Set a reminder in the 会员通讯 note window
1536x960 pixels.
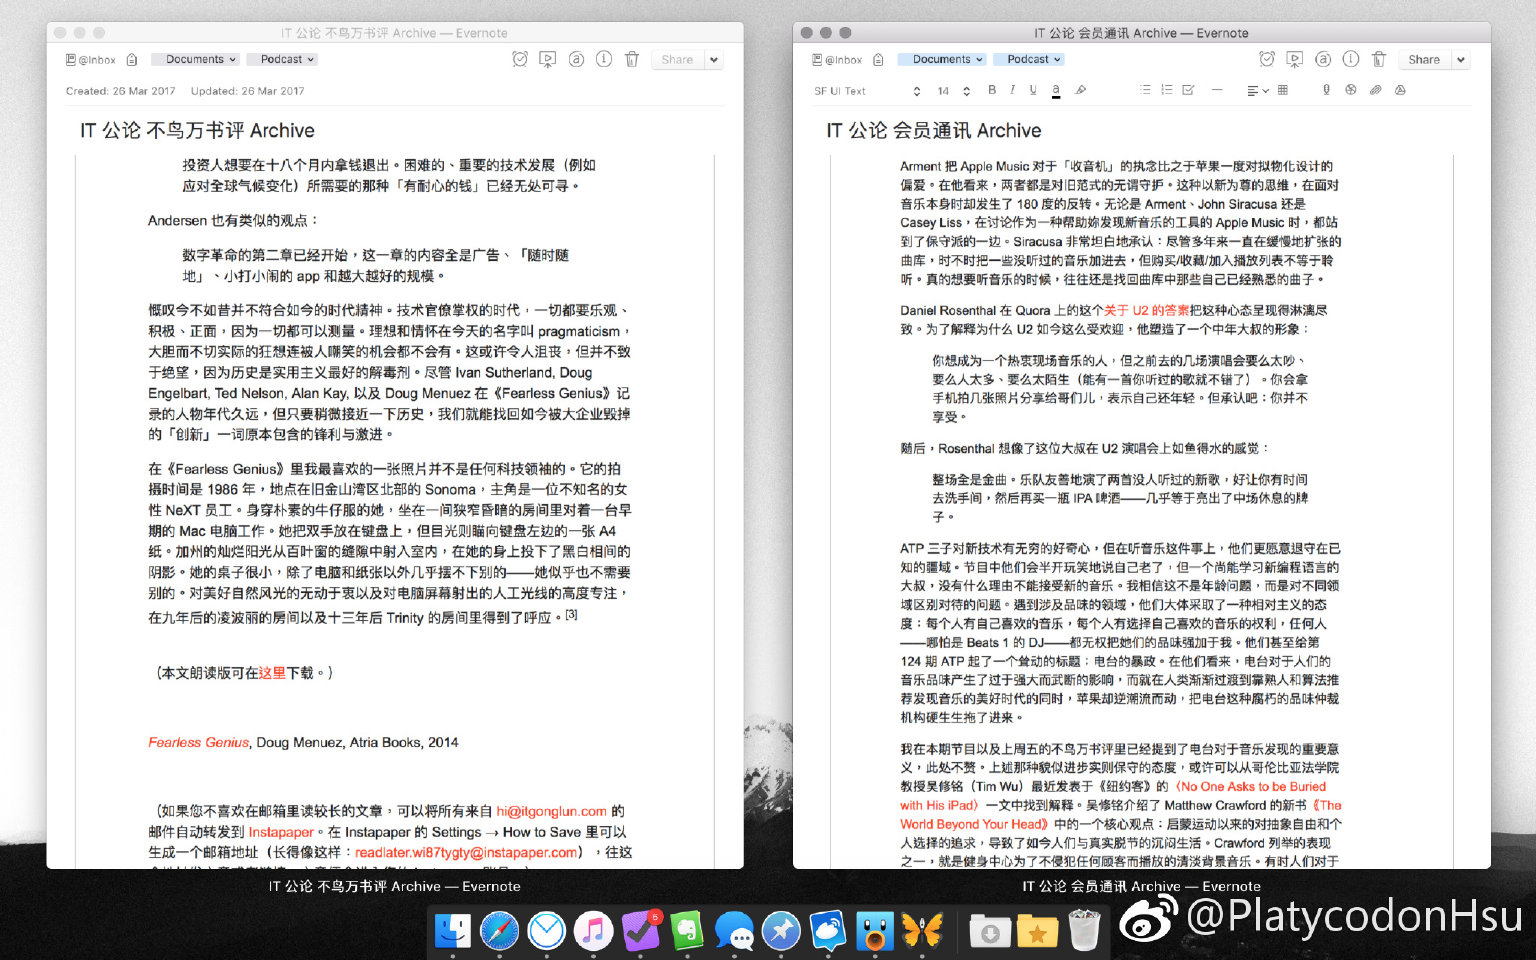tap(1266, 59)
